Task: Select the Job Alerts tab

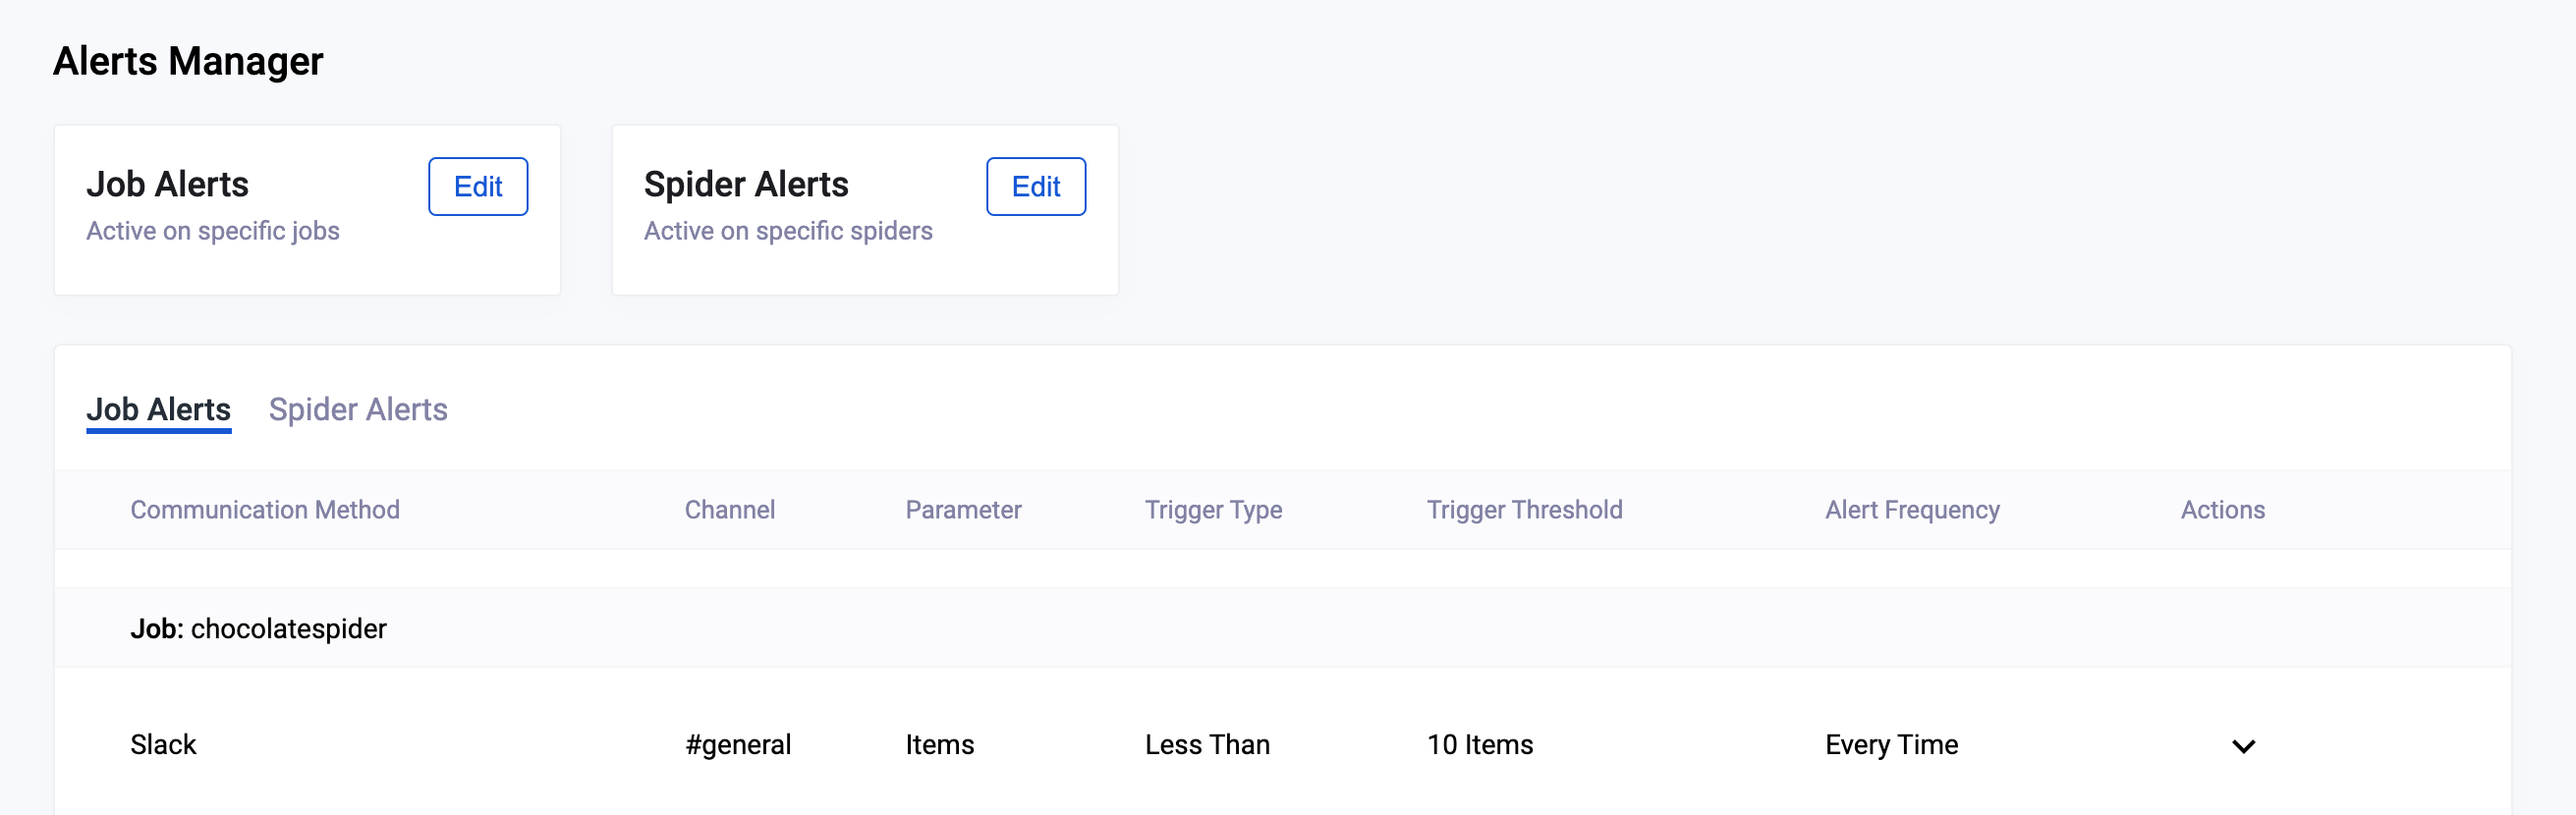Action: pos(158,410)
